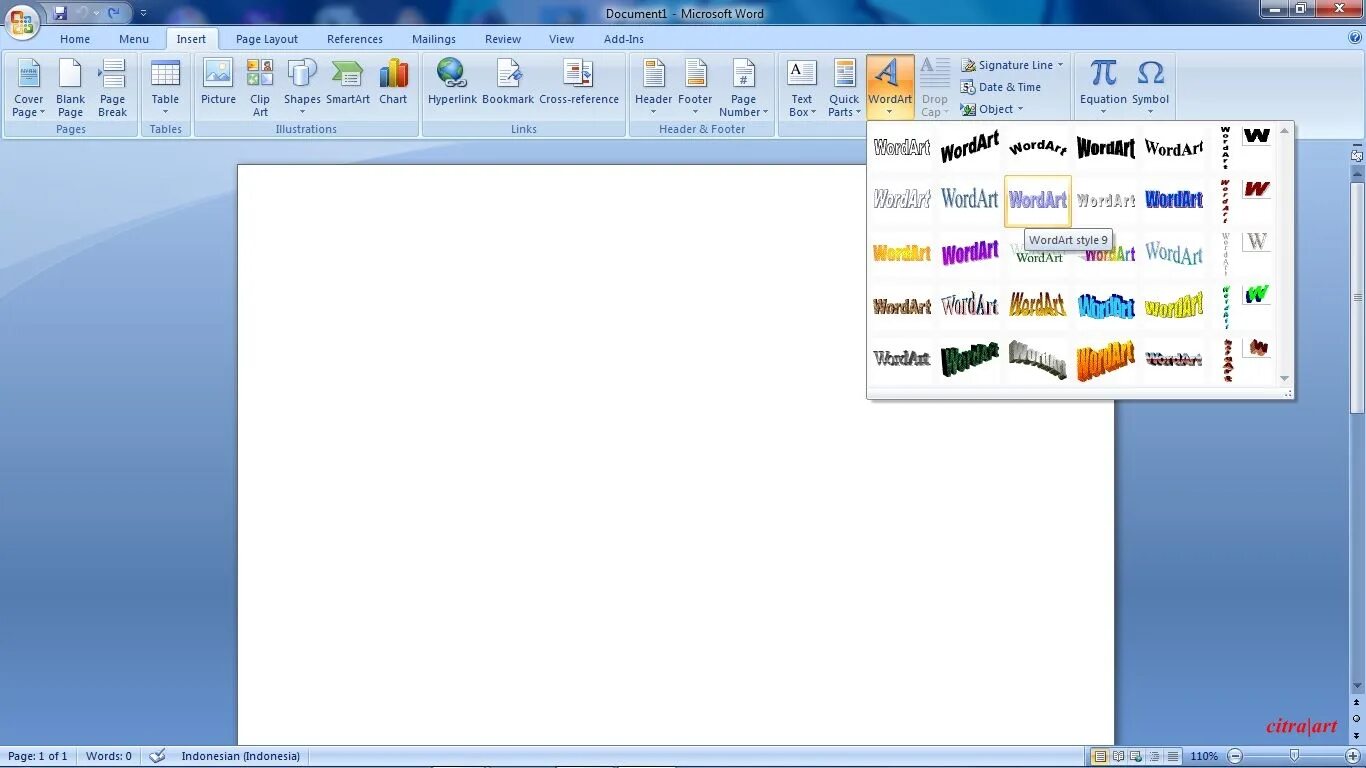
Task: Open Microsoft Word Help icon
Action: point(1355,38)
